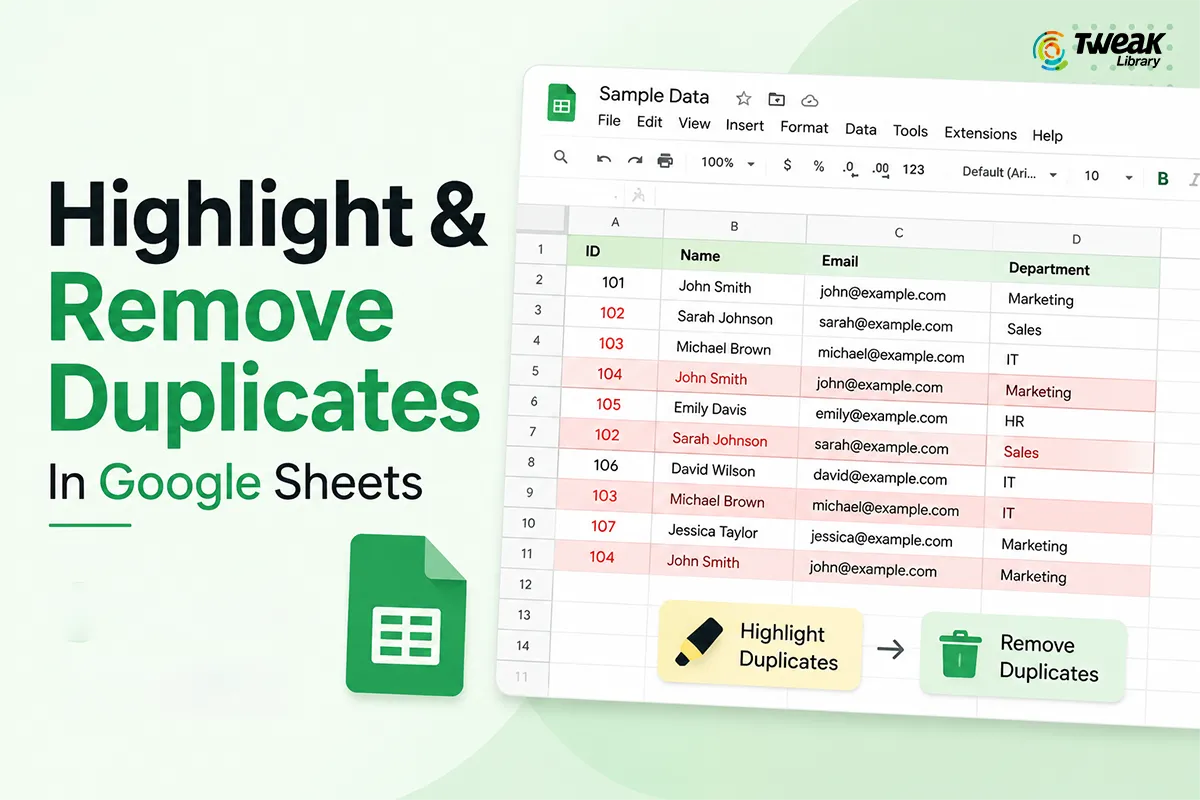Rename the Sample Data title

coord(654,96)
